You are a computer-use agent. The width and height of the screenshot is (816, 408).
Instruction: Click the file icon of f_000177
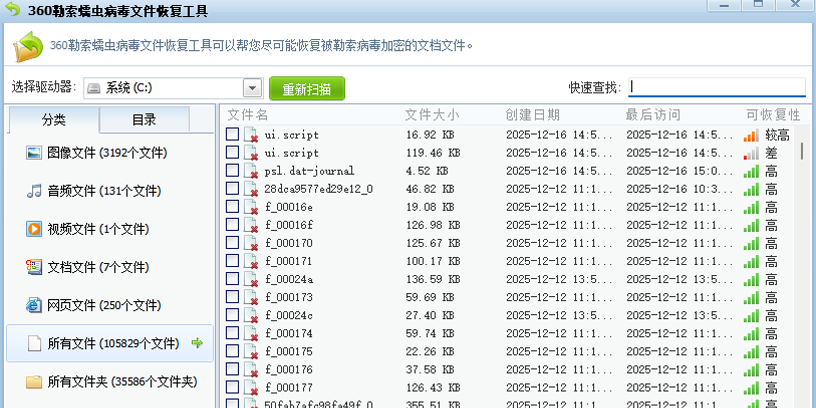pyautogui.click(x=251, y=387)
